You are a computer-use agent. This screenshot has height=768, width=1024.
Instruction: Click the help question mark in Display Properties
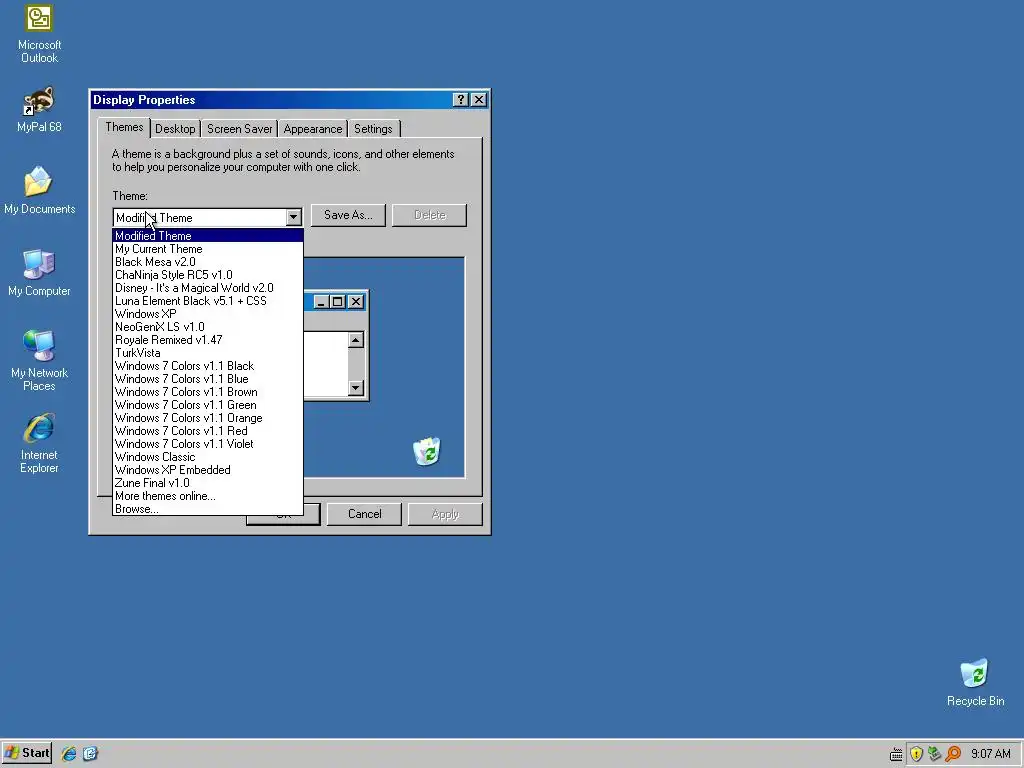coord(460,99)
